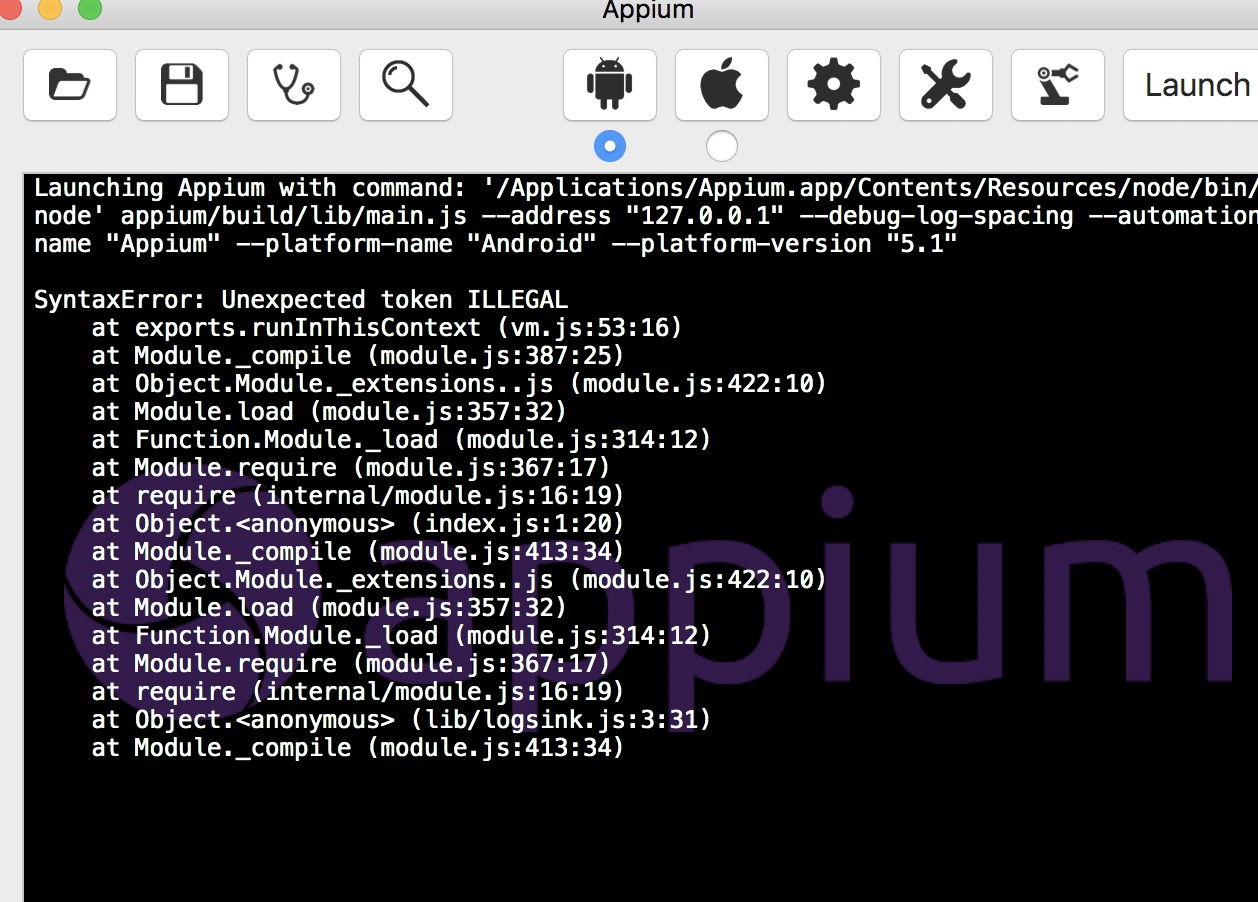Click the 'SyntaxError: Unexpected token ILLEGAL' line

[301, 300]
